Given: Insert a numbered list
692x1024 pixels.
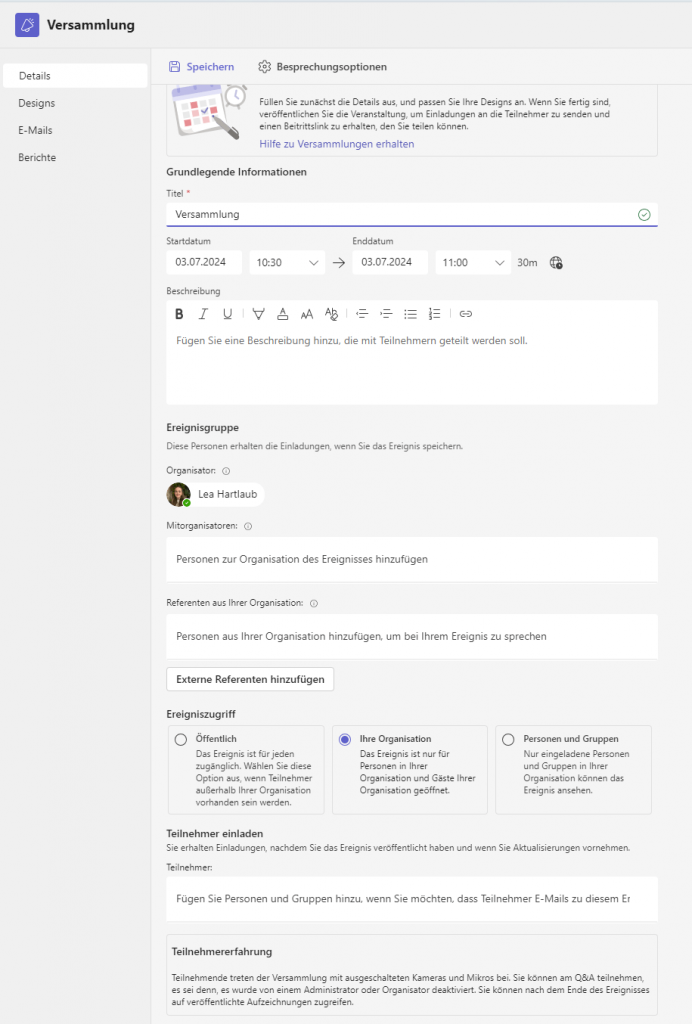Looking at the screenshot, I should click(x=434, y=314).
